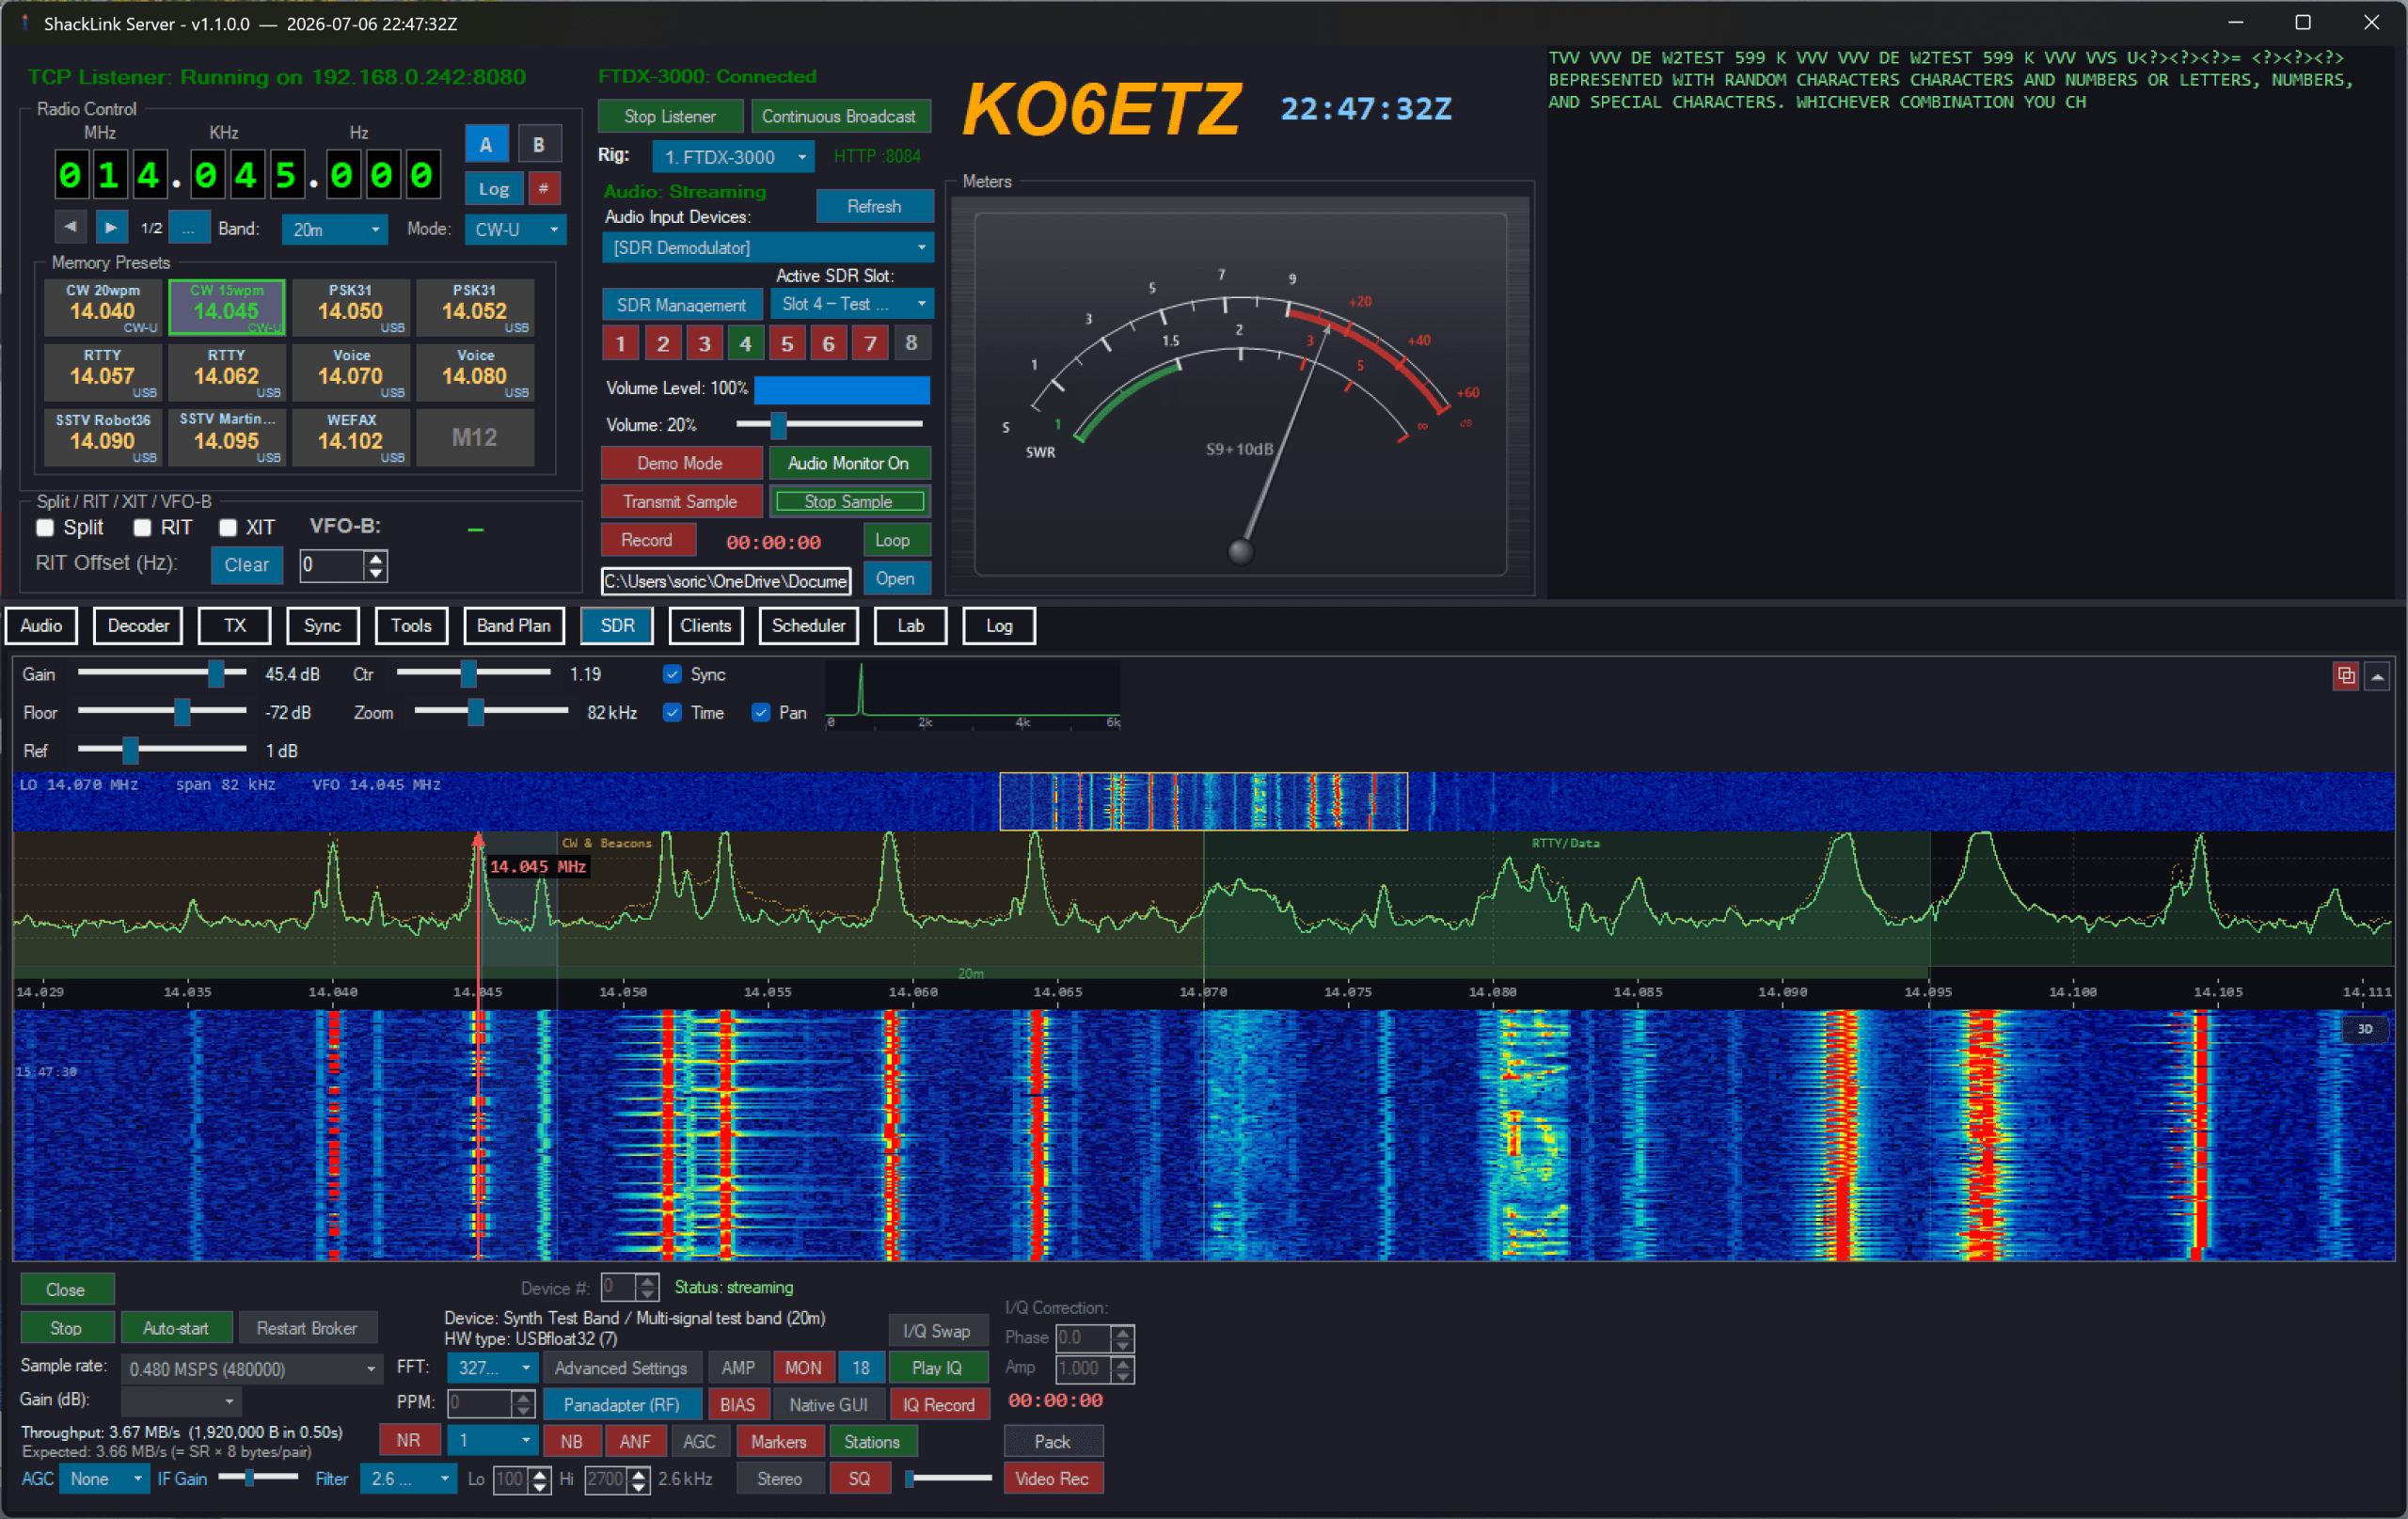Toggle the NR noise reduction button
The height and width of the screenshot is (1519, 2408).
[x=409, y=1440]
